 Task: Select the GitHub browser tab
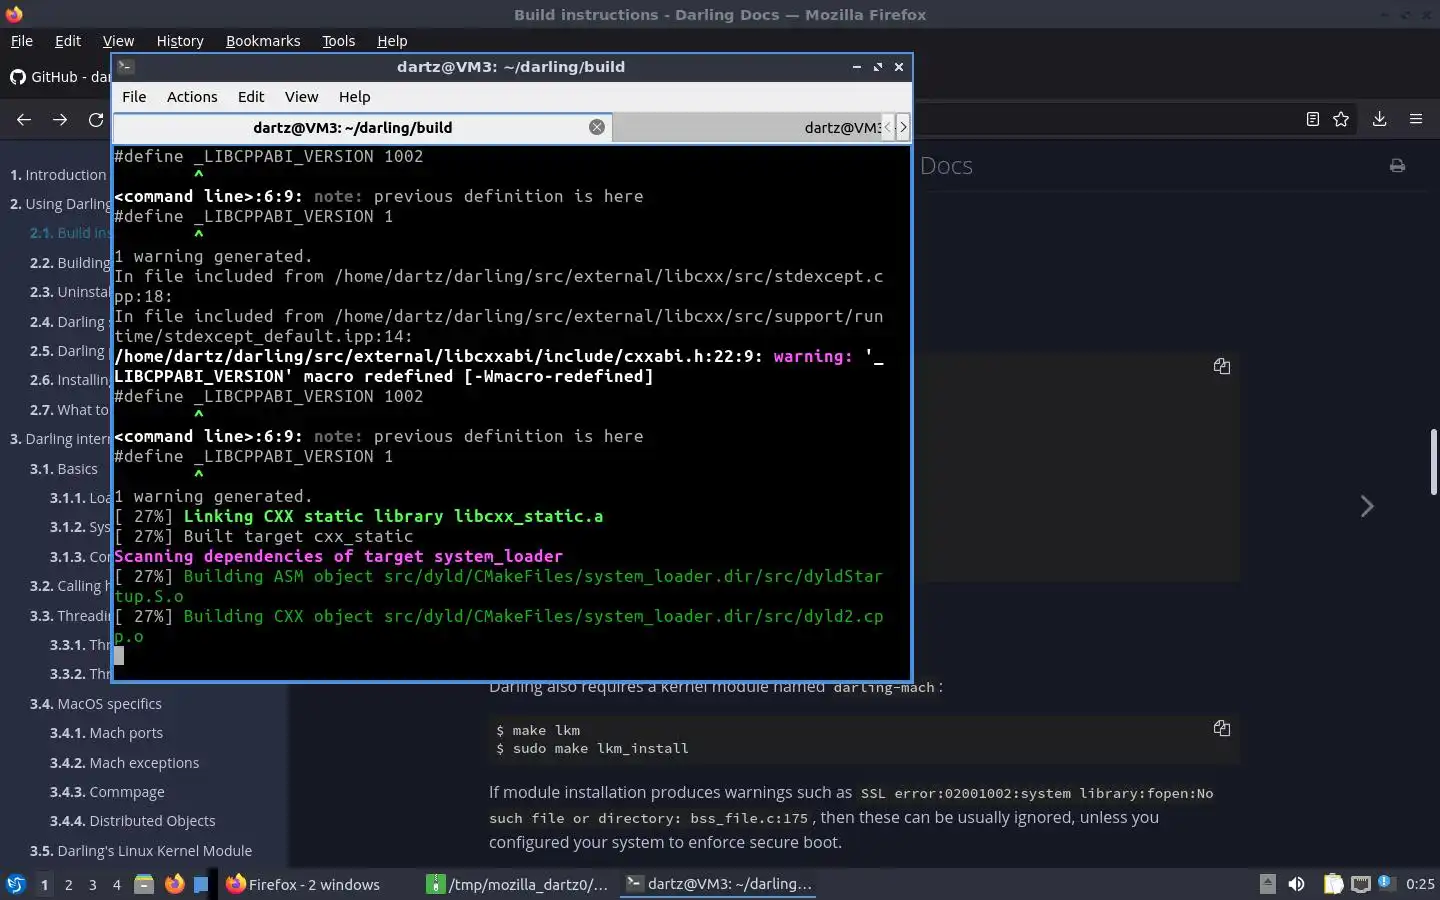[58, 77]
